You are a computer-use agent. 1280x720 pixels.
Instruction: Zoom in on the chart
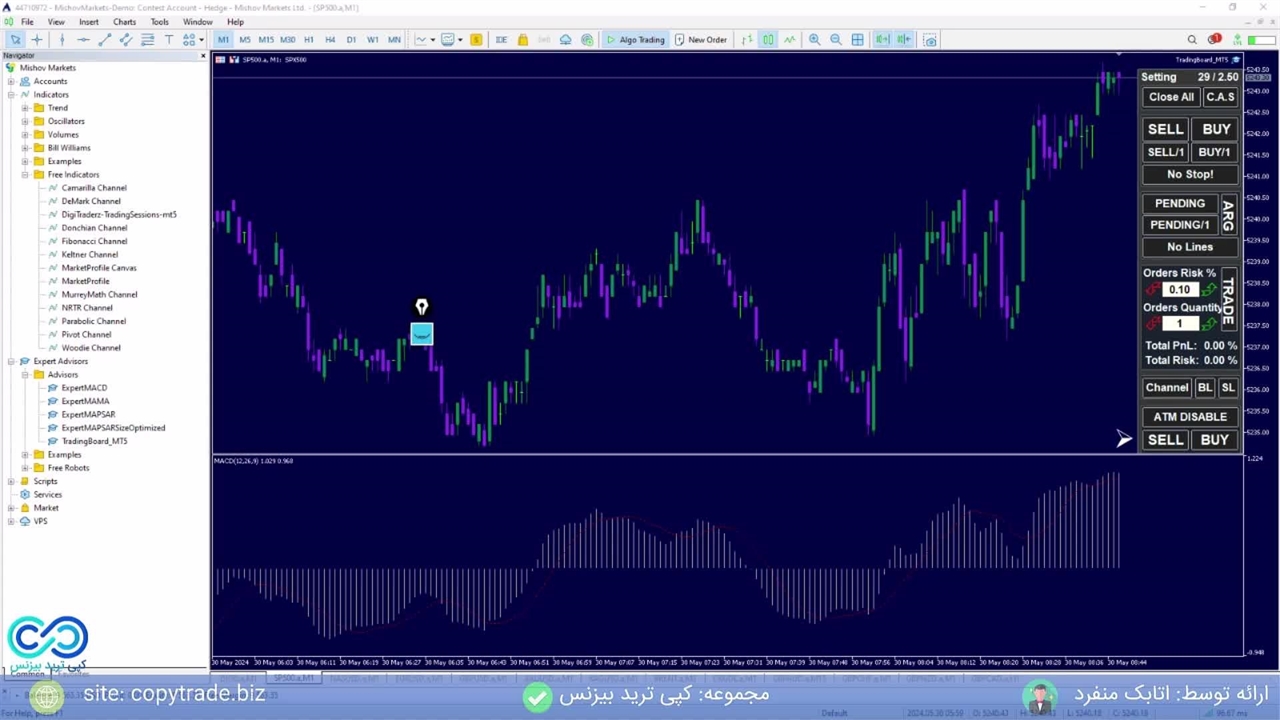click(x=814, y=40)
